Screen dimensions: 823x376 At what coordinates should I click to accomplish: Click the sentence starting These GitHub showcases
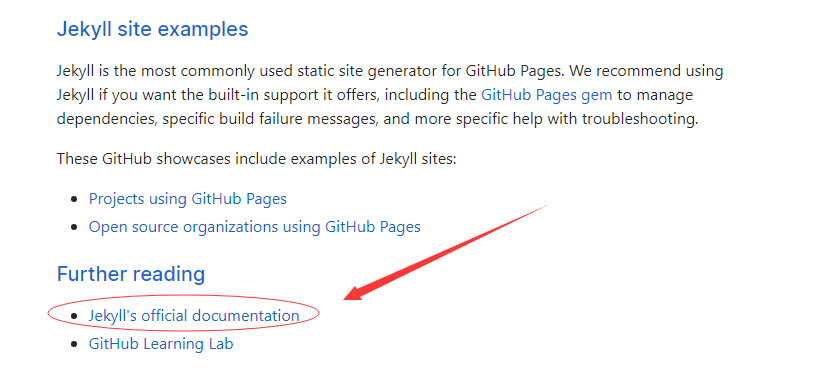(x=257, y=158)
